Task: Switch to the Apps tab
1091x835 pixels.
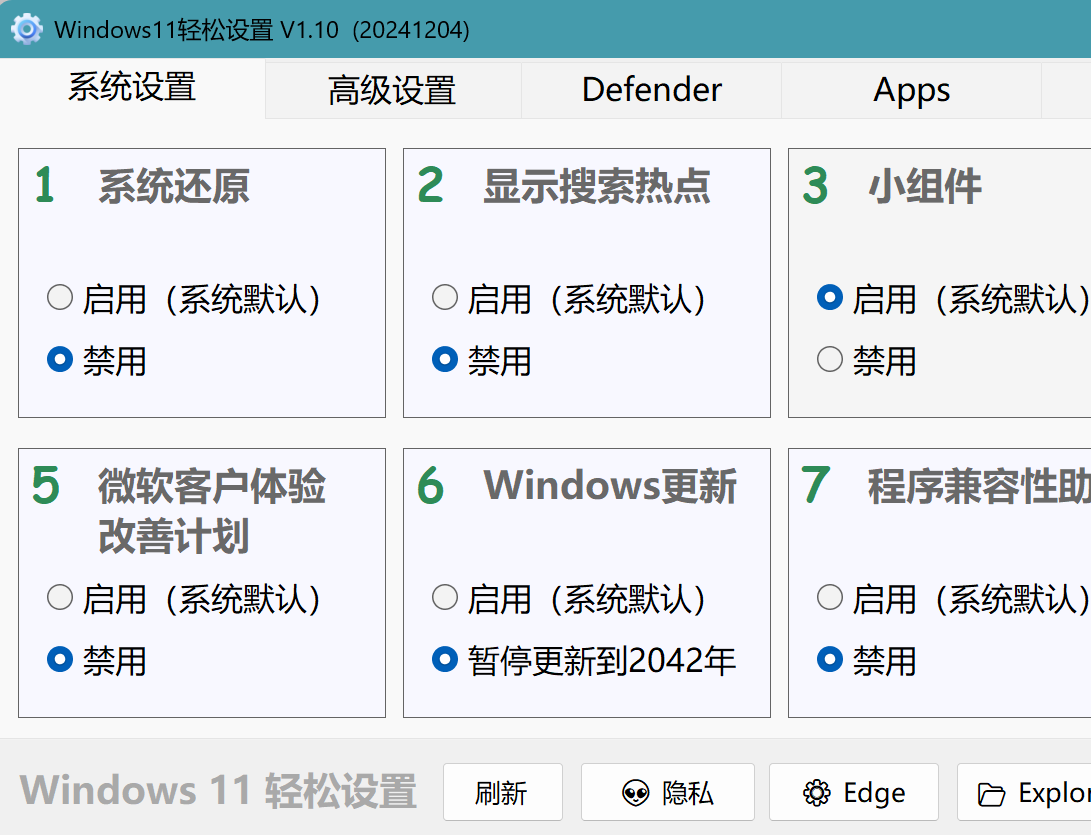Action: 911,90
